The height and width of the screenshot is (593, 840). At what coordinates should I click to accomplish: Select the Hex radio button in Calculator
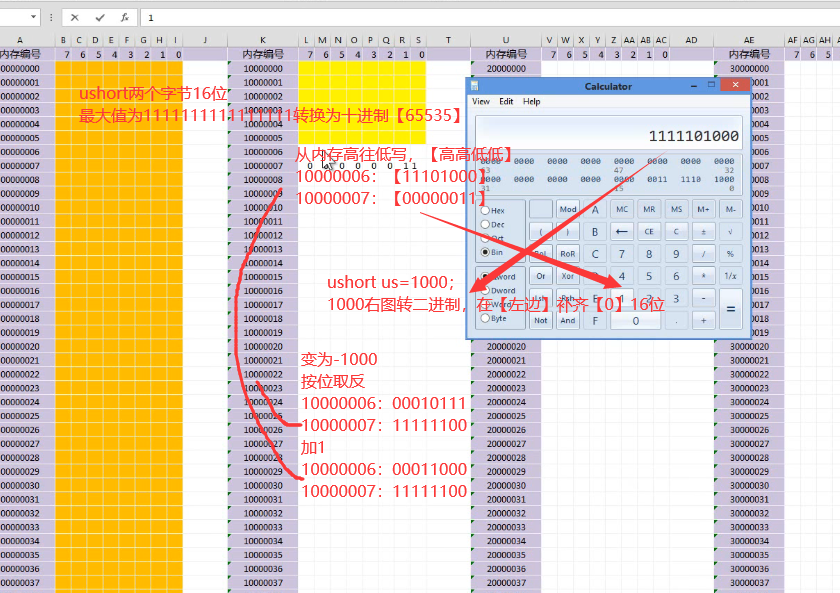(485, 211)
